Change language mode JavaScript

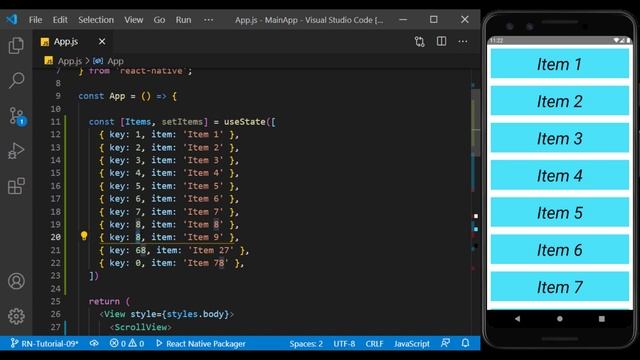[x=411, y=344]
